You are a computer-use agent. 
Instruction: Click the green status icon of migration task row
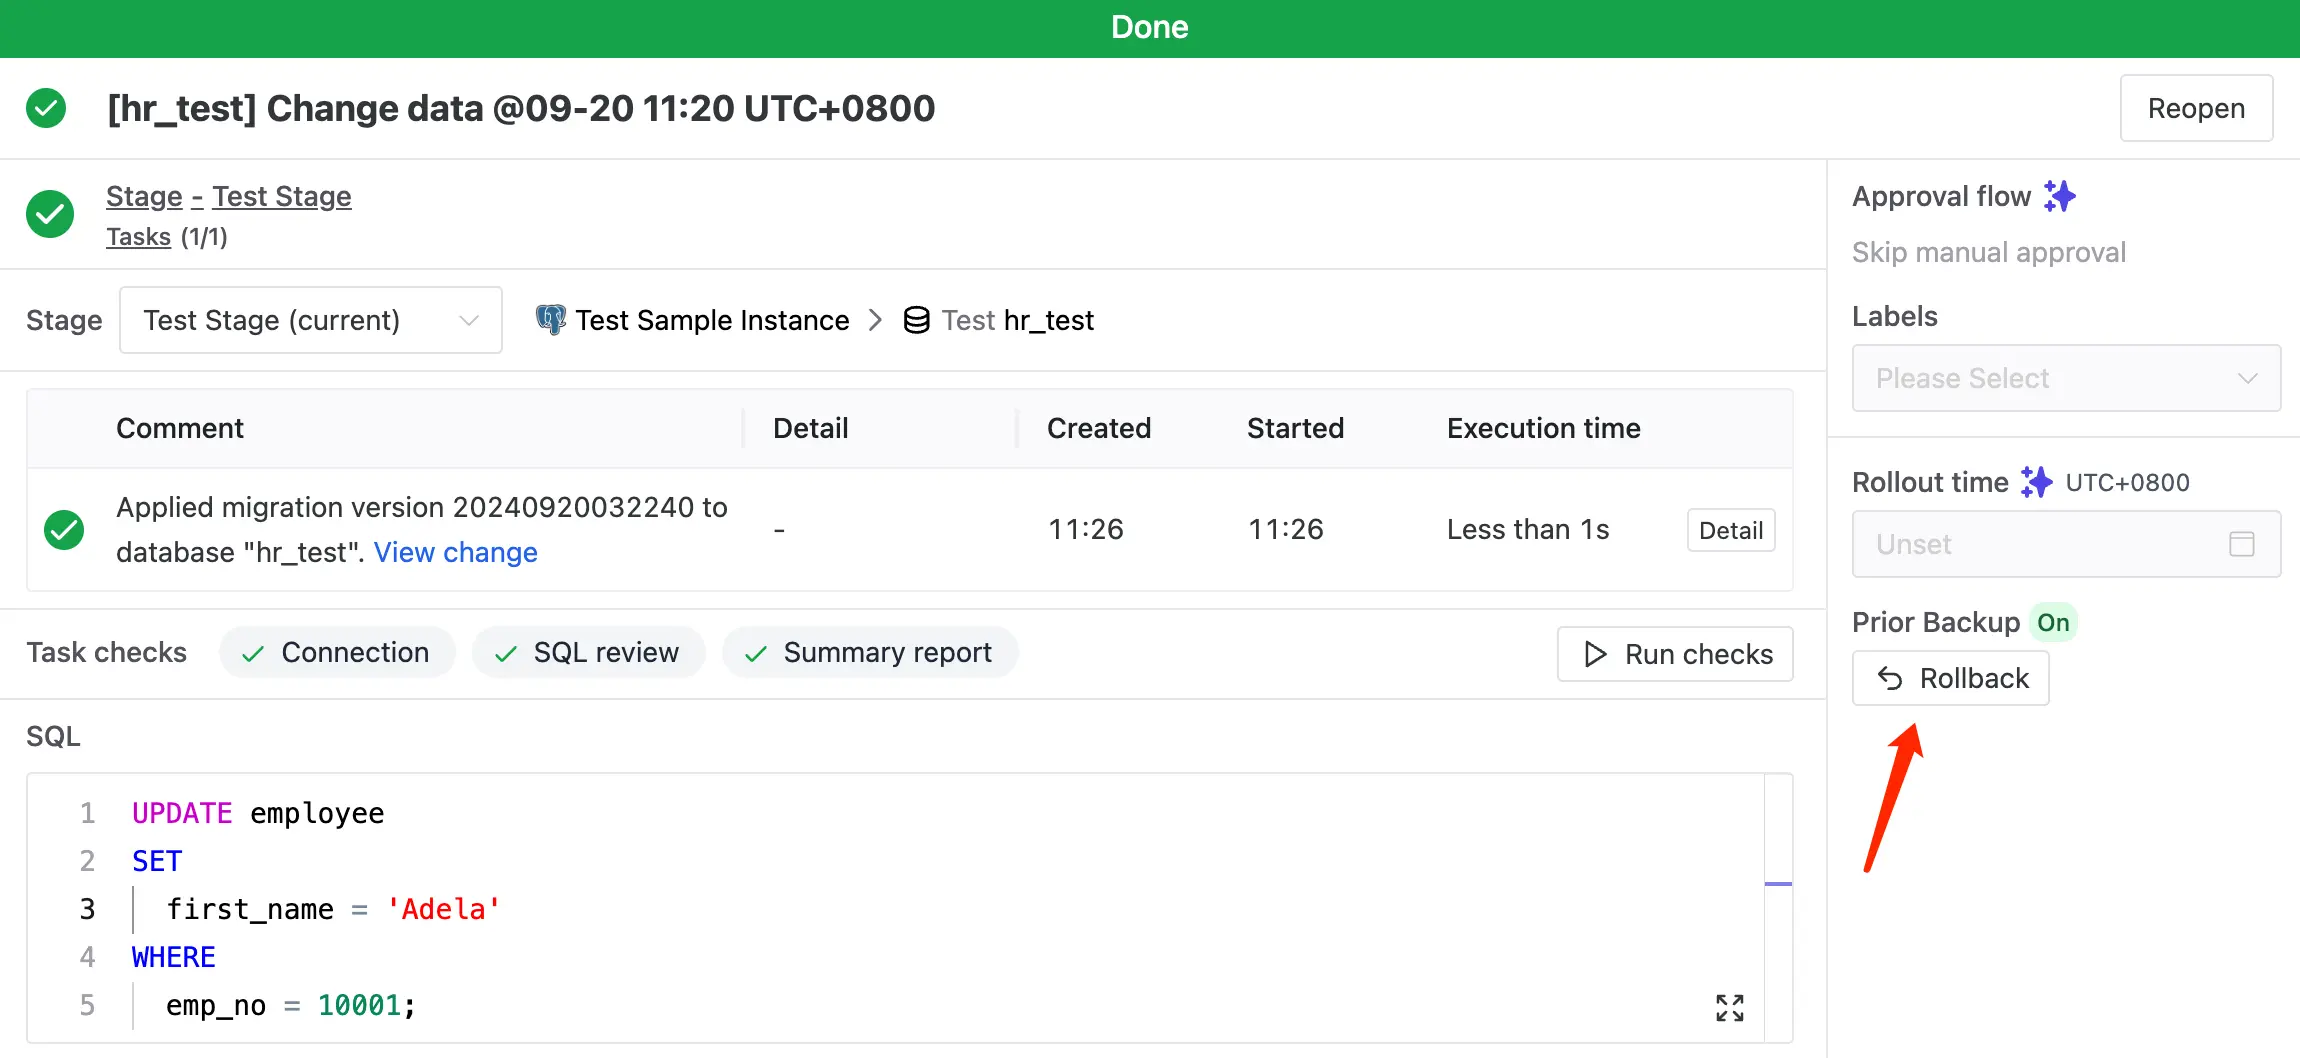(64, 530)
